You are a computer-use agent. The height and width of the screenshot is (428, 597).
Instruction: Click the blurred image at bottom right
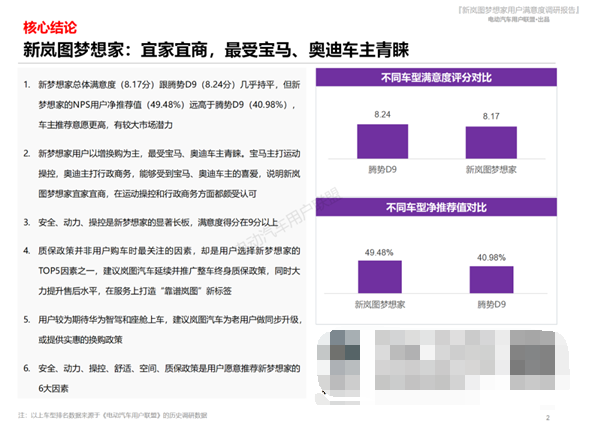pyautogui.click(x=443, y=366)
